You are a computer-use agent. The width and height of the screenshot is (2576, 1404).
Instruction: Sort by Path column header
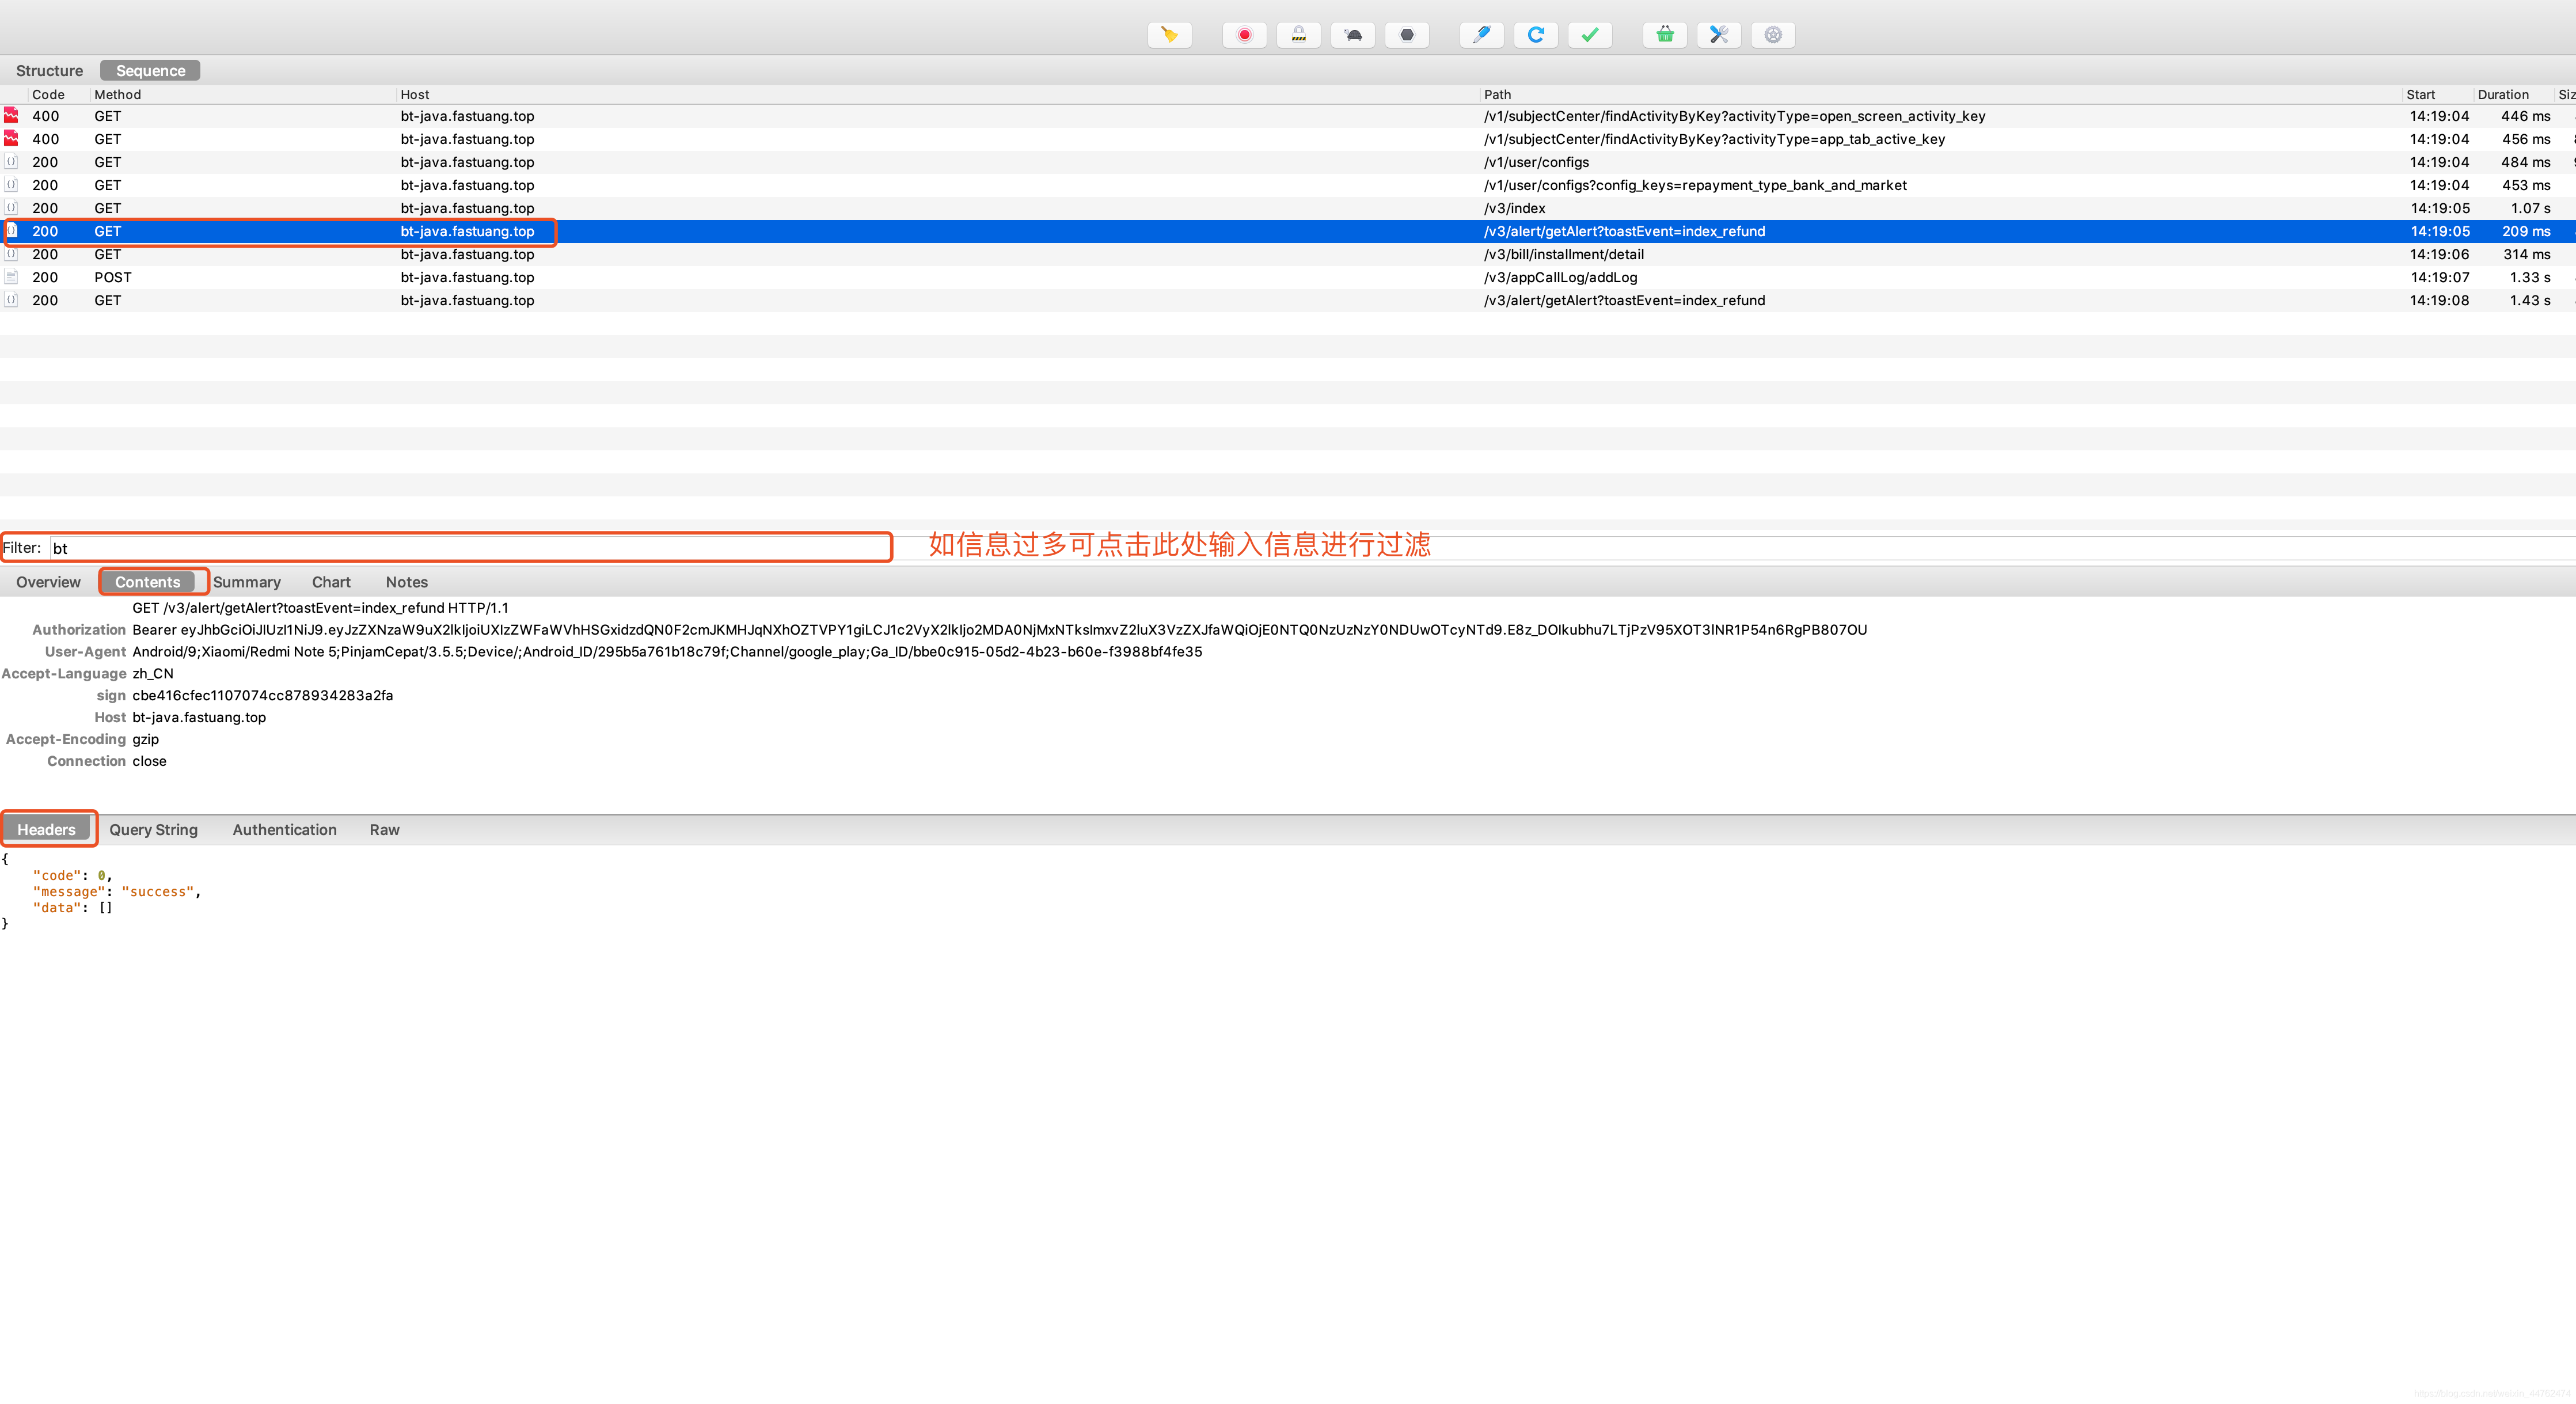point(1497,95)
